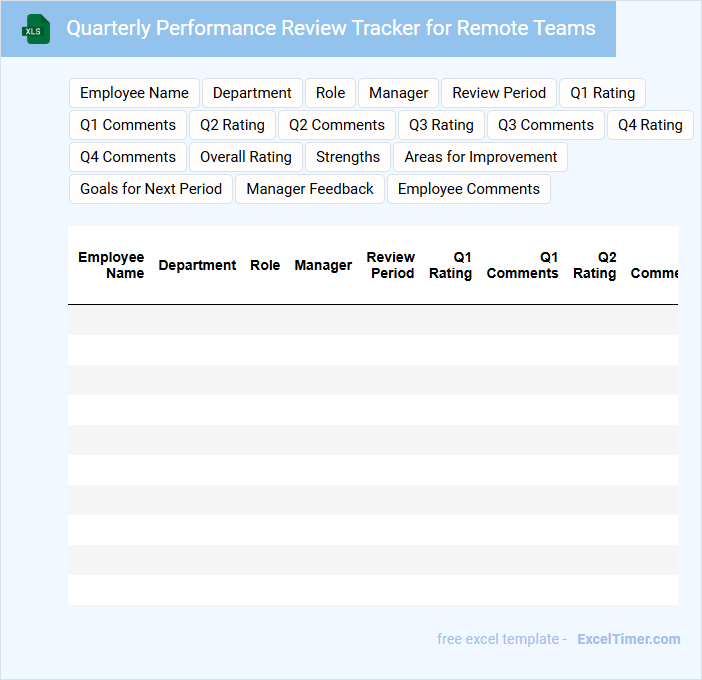Viewport: 702px width, 680px height.
Task: Select the Q2 Rating tag
Action: (x=232, y=125)
